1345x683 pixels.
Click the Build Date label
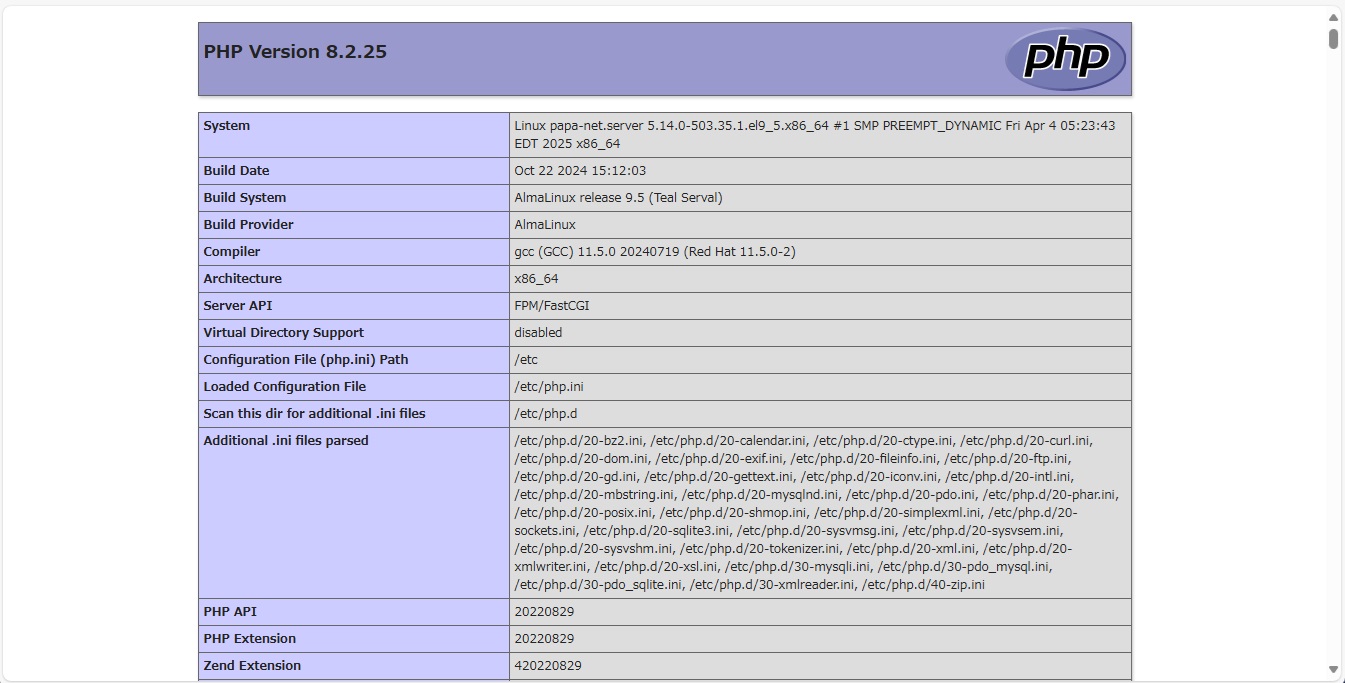236,171
